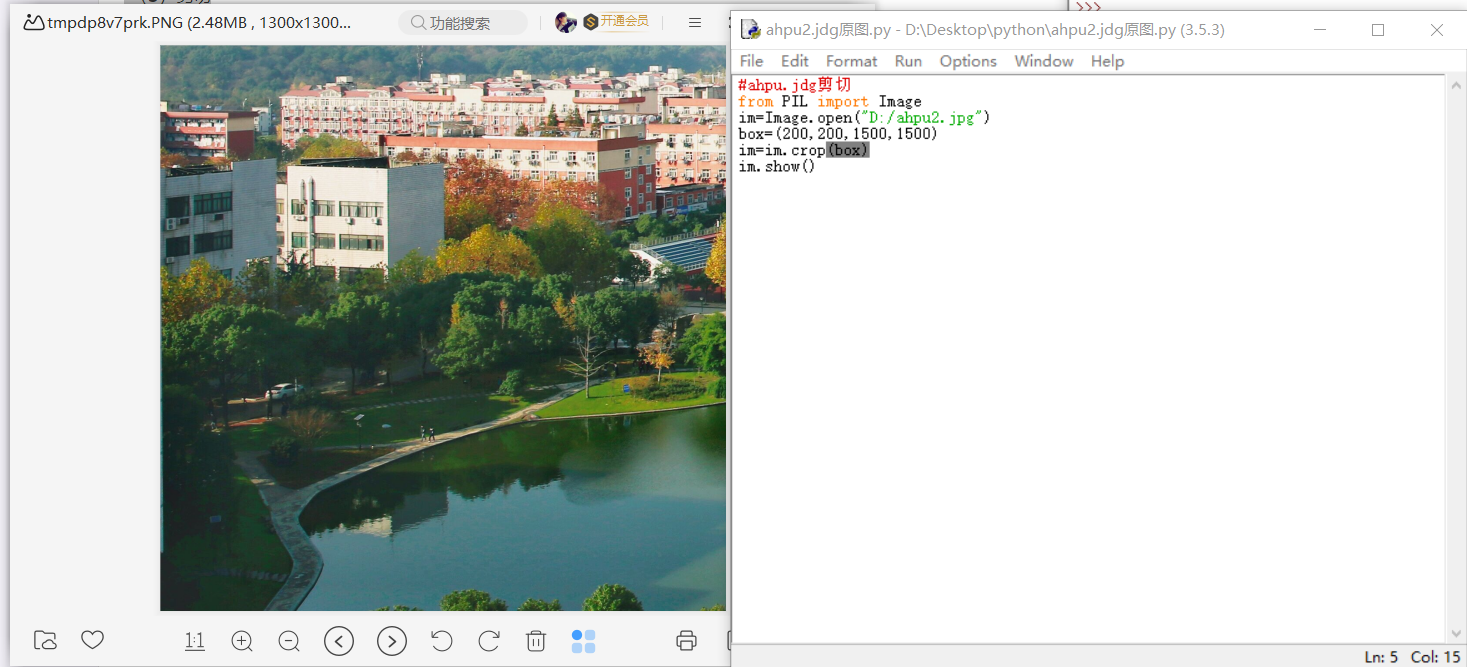This screenshot has width=1467, height=667.
Task: Click the "D:/ahpu2.jpg" string in code
Action: pos(922,118)
